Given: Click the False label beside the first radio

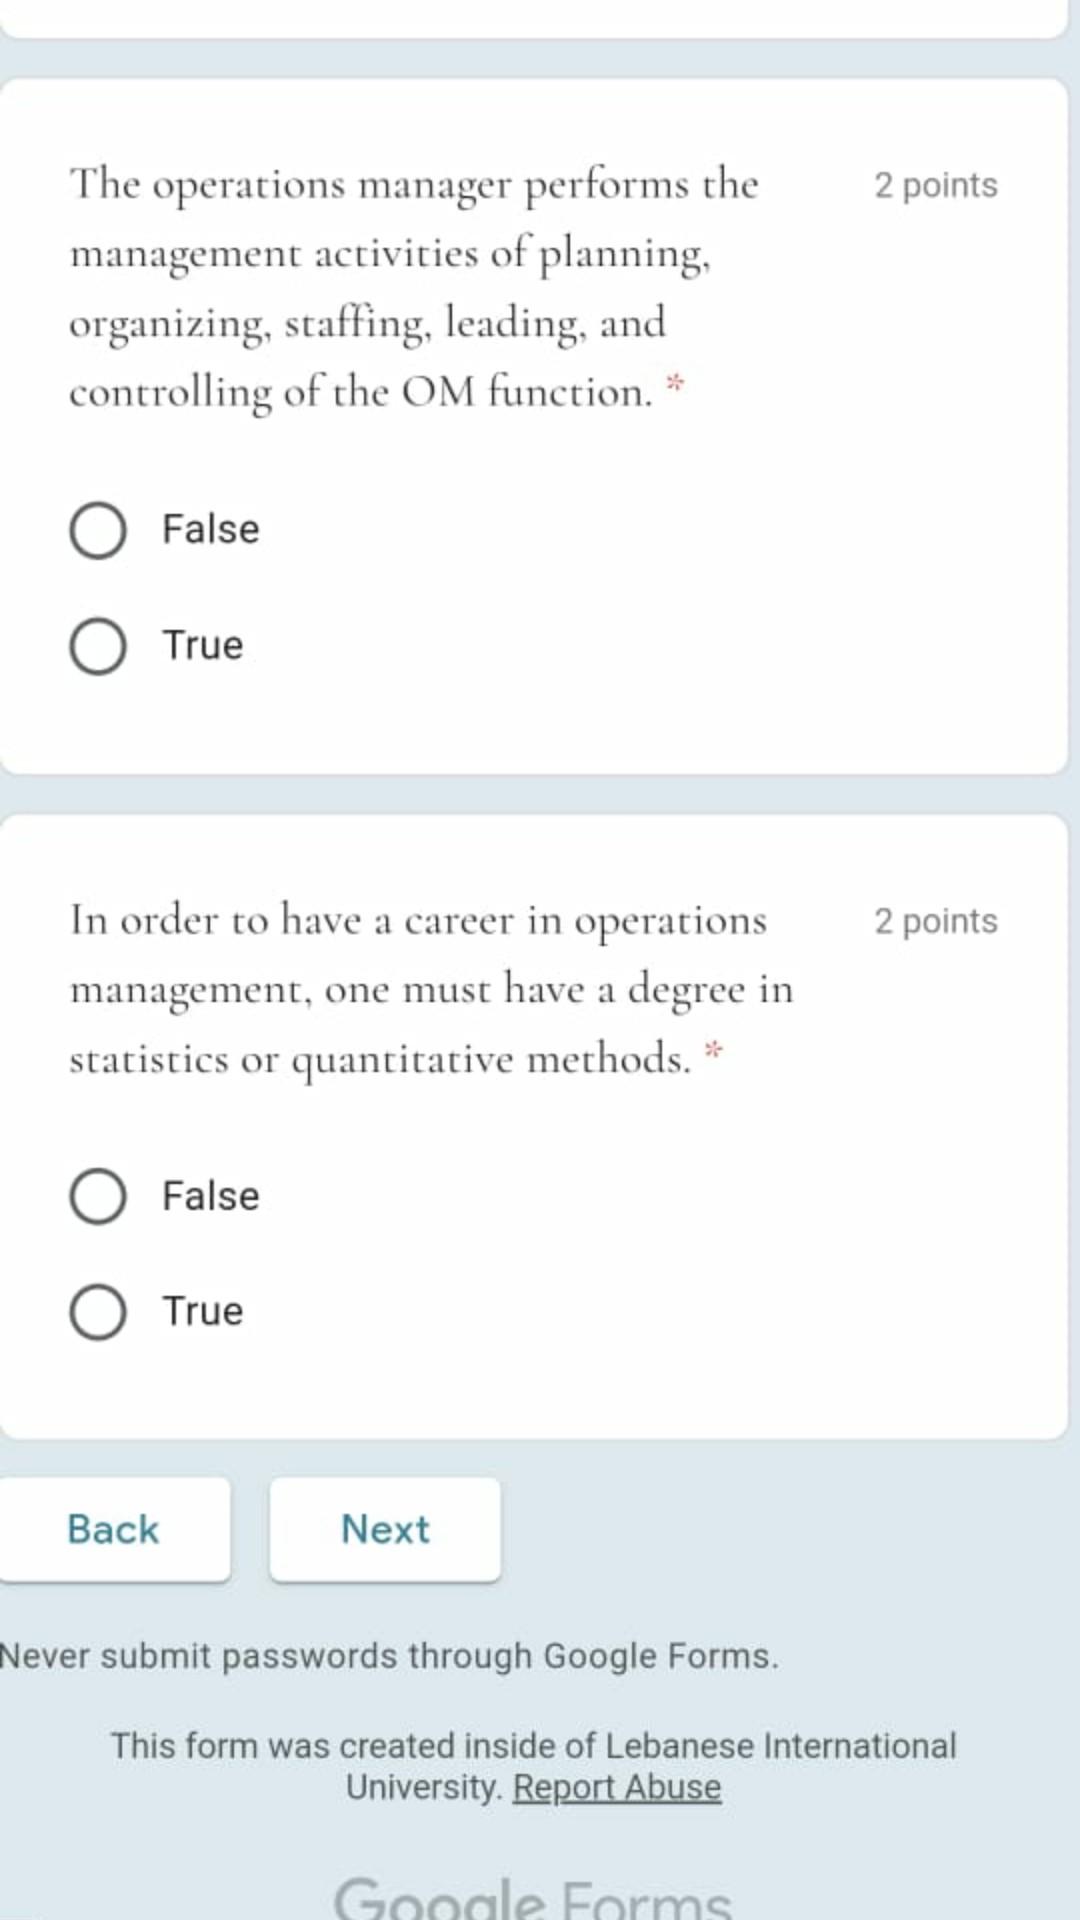Looking at the screenshot, I should pos(208,529).
